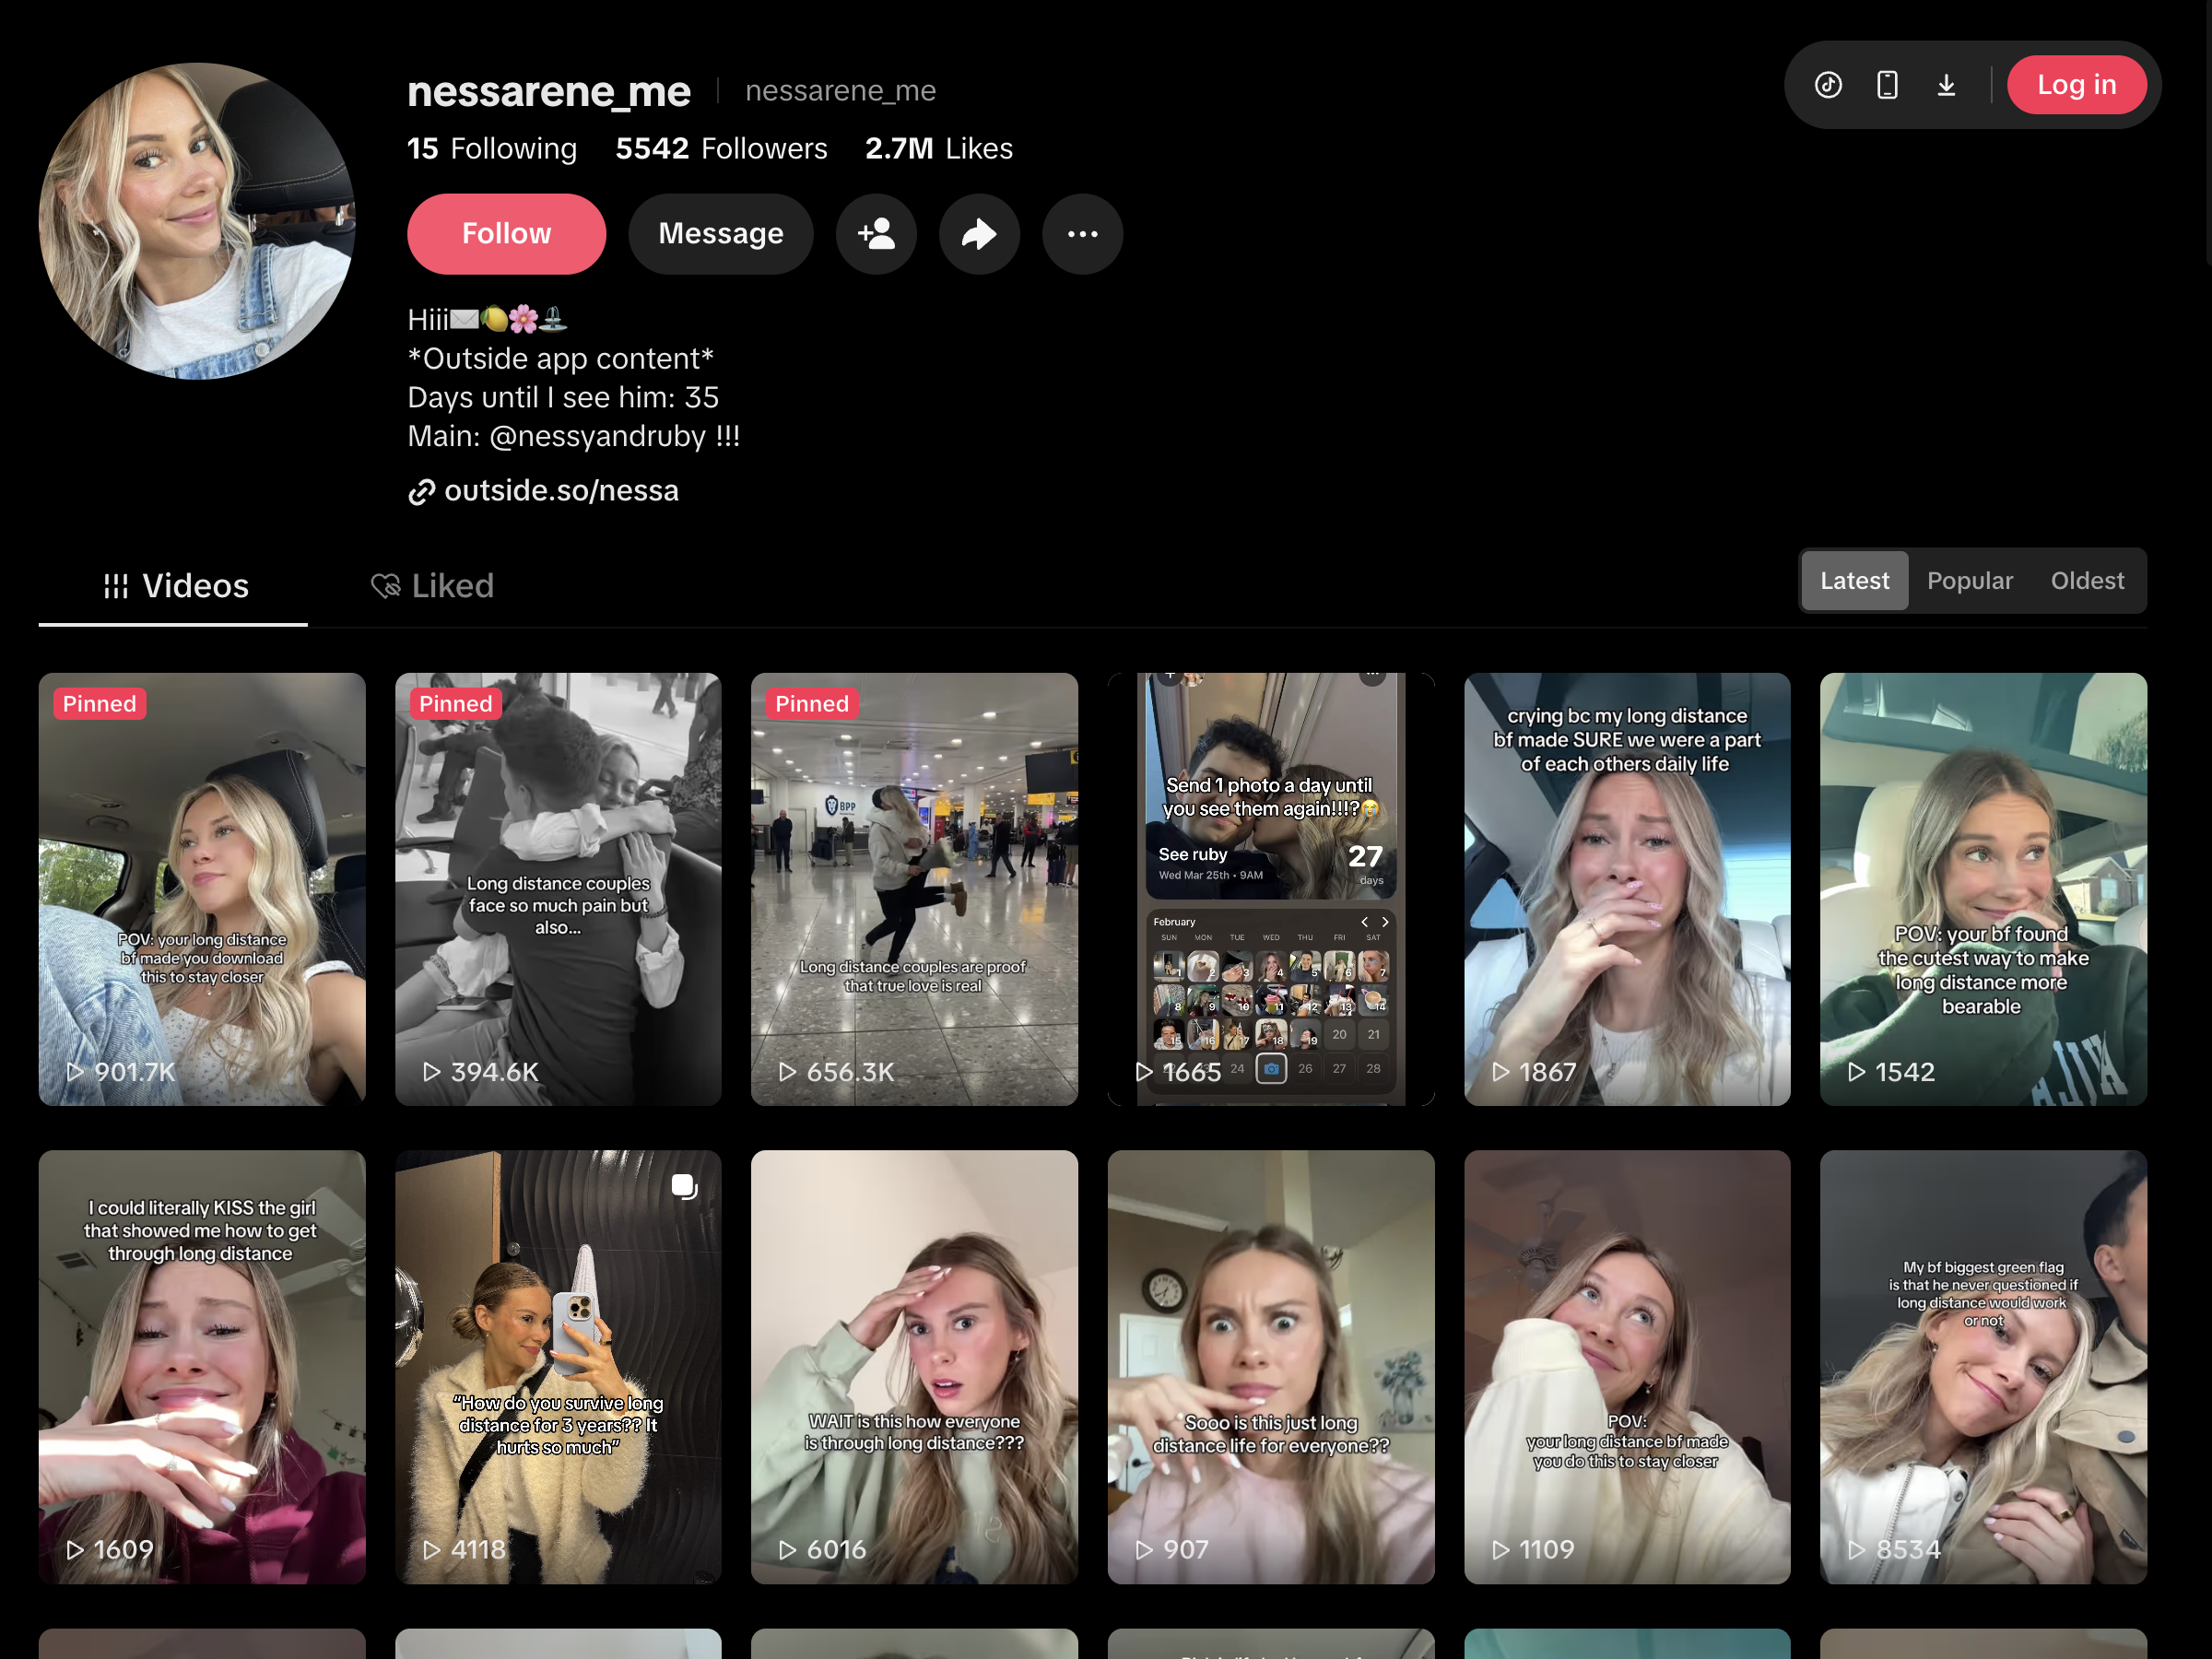
Task: Open the 'I could literally KISS the girl' video
Action: [x=202, y=1367]
